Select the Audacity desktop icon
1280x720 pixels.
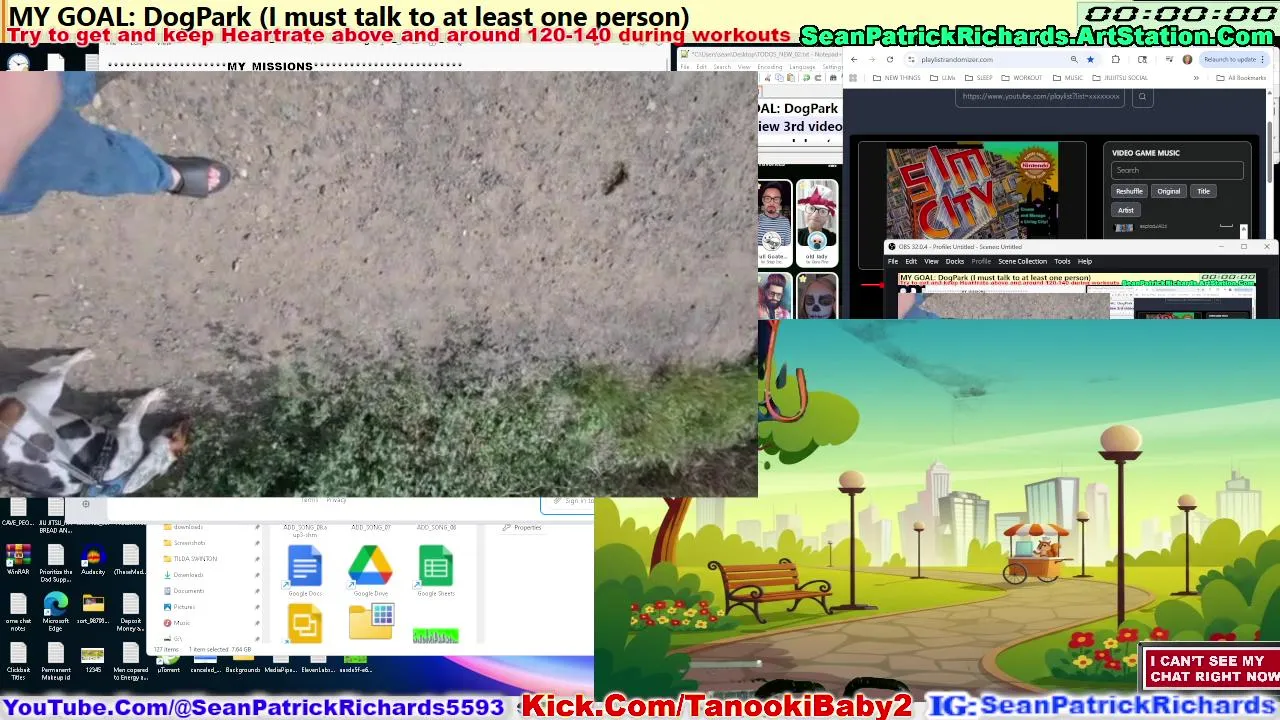pos(93,559)
